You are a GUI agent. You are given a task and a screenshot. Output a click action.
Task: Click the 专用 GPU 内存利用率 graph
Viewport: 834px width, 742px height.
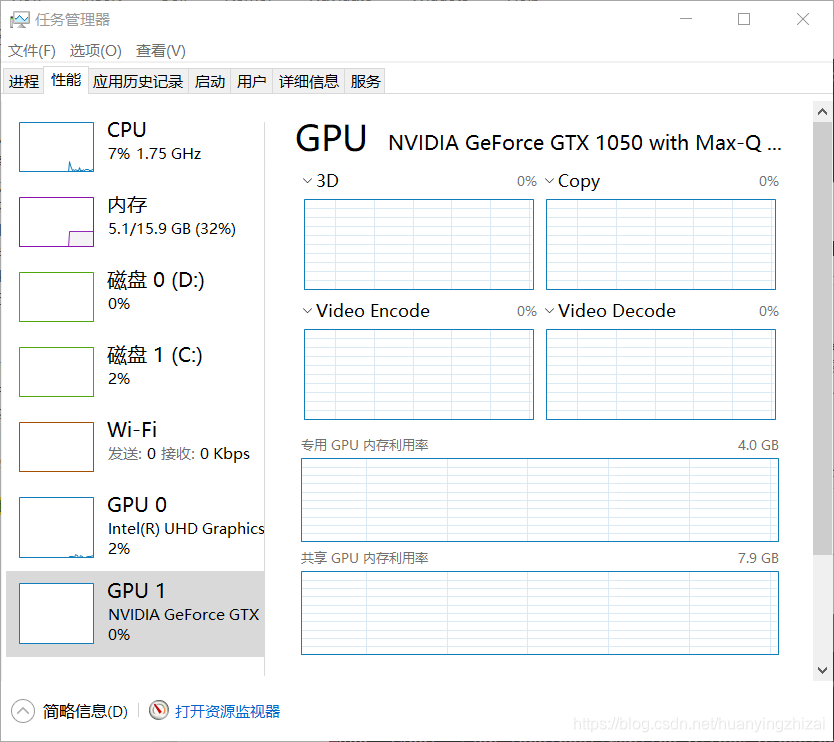point(540,500)
